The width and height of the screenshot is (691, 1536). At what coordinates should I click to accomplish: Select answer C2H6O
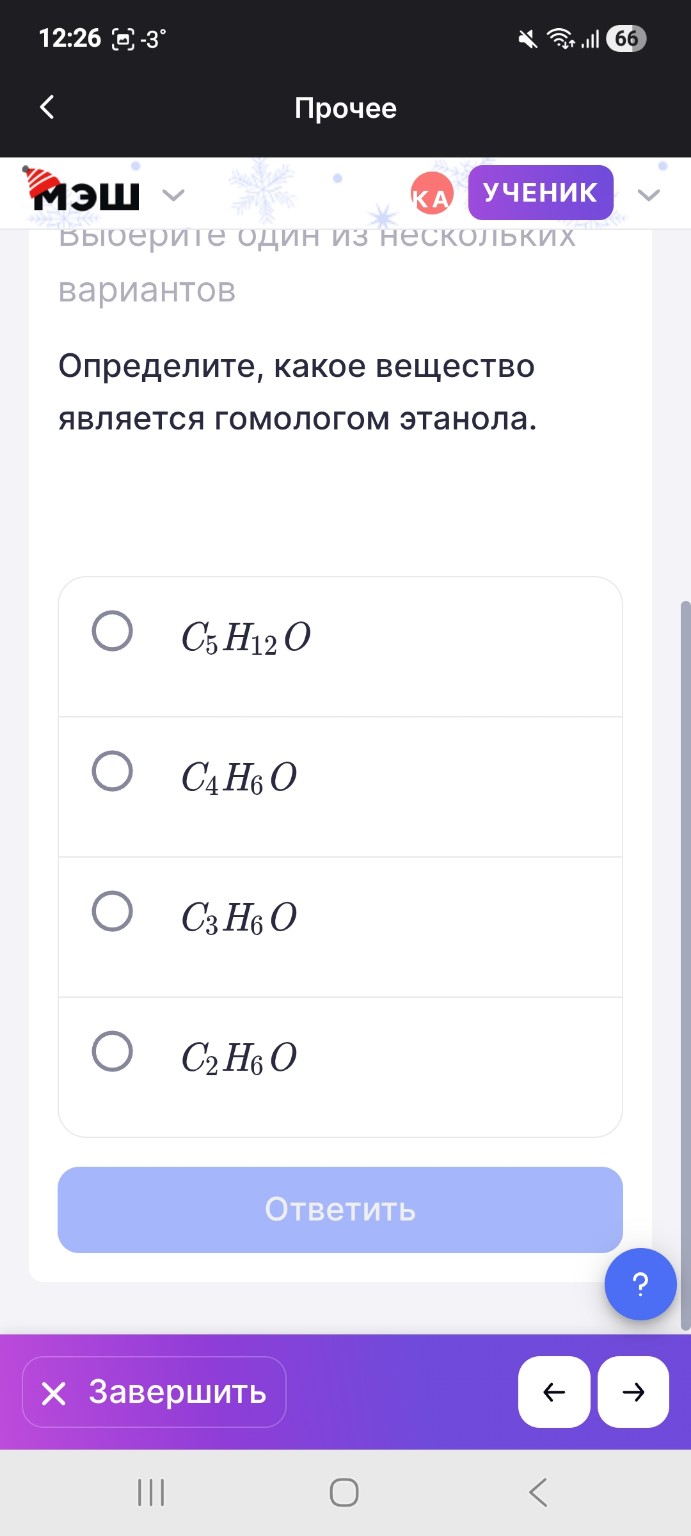pyautogui.click(x=112, y=1051)
